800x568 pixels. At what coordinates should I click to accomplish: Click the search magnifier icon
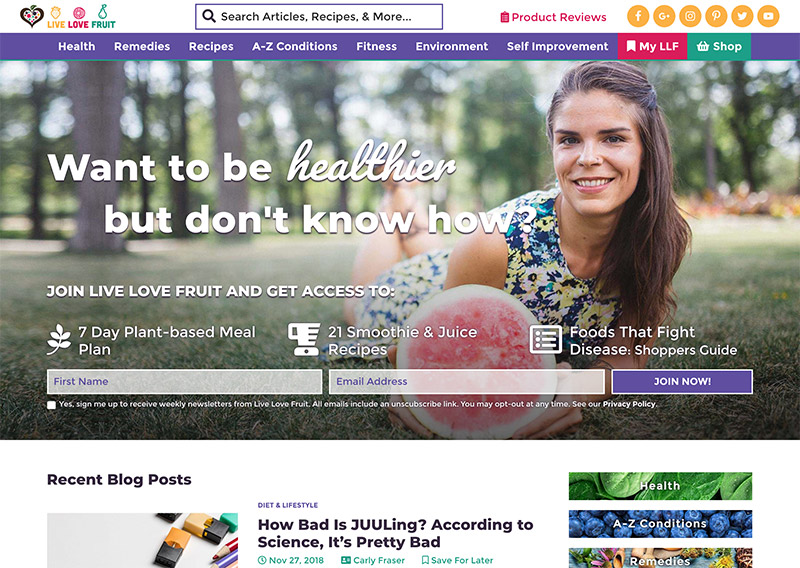209,16
